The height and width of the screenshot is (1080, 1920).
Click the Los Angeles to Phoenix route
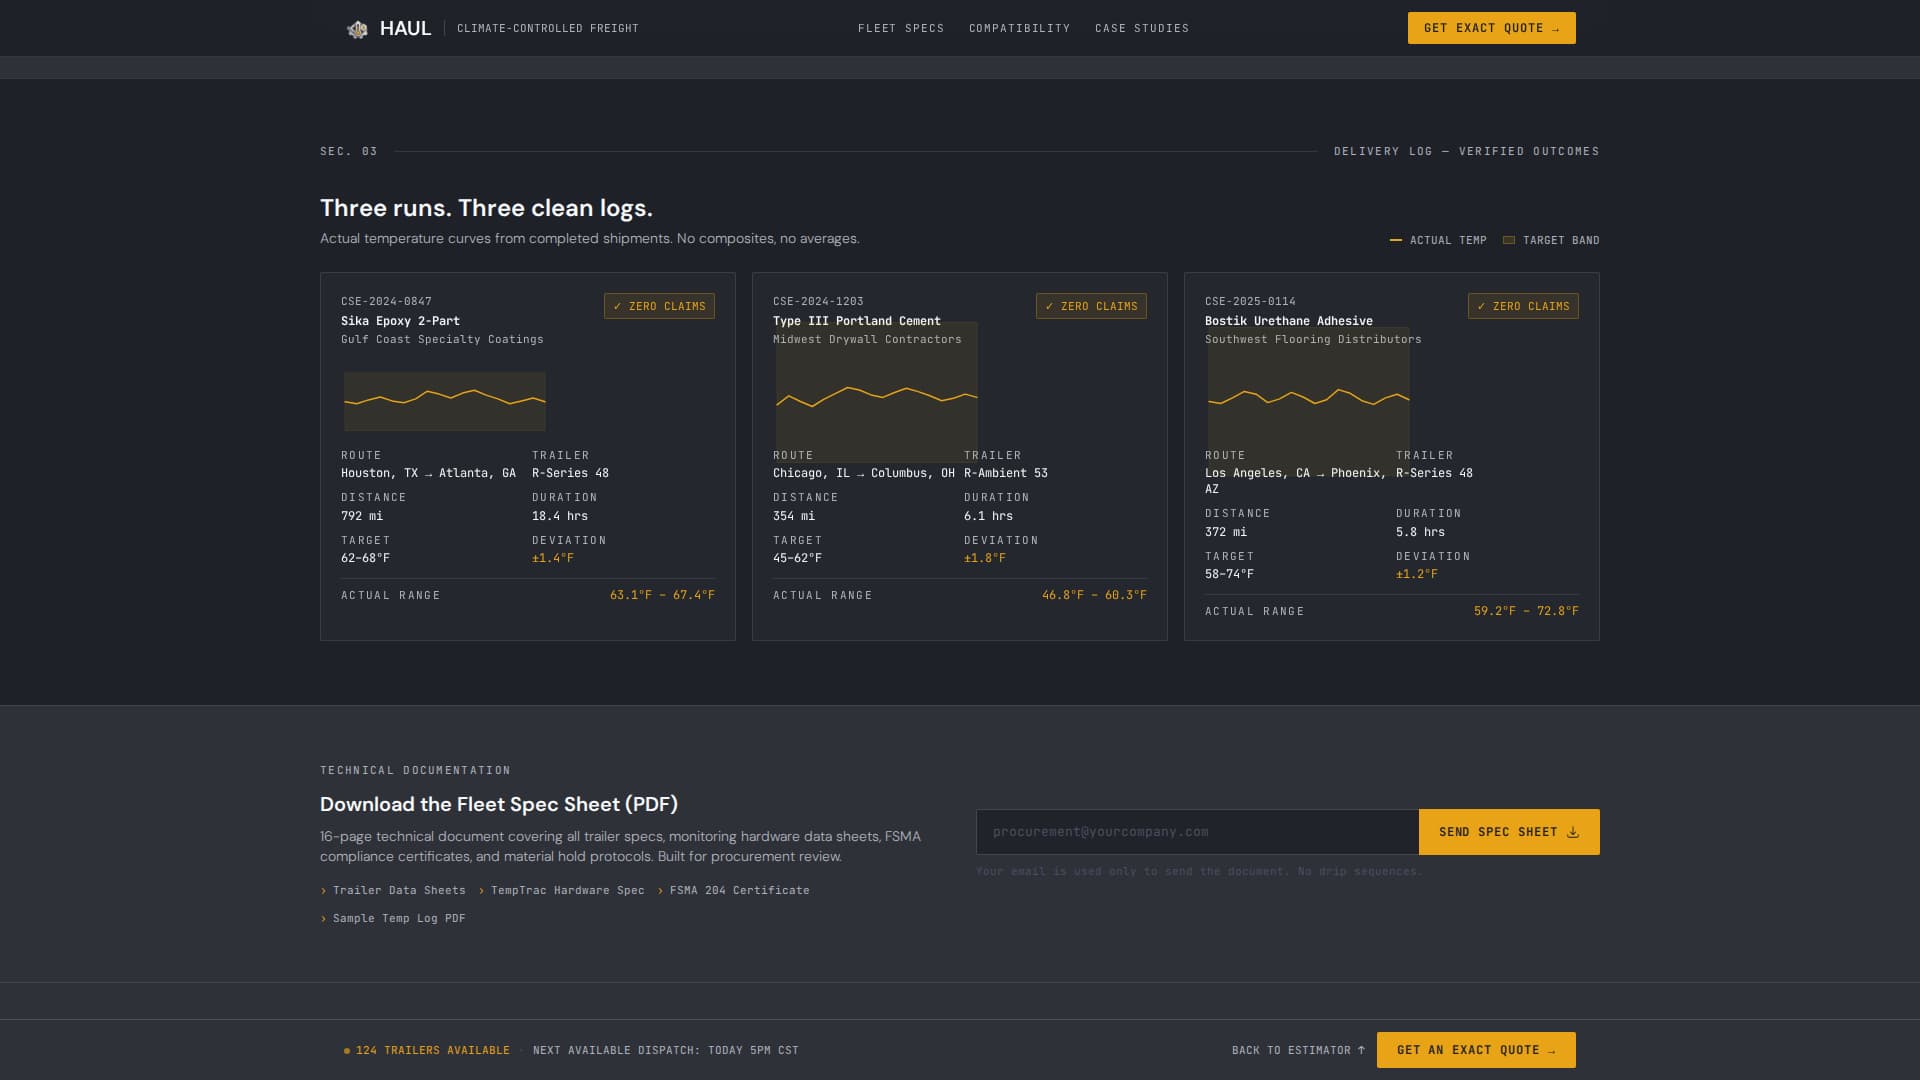pyautogui.click(x=1296, y=481)
